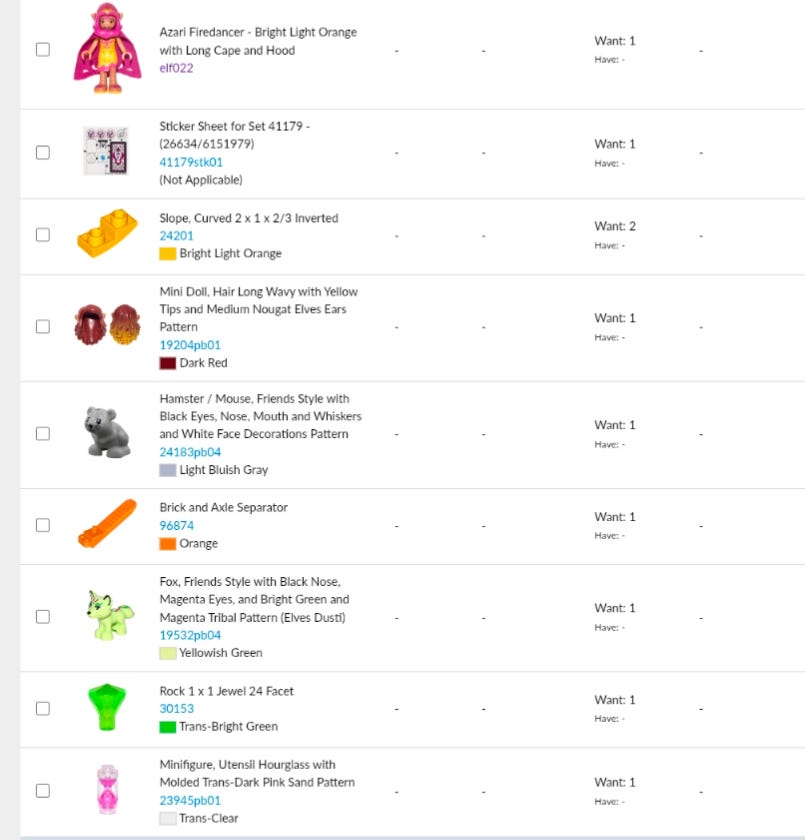
Task: Click the gray hamster part image
Action: click(x=106, y=432)
